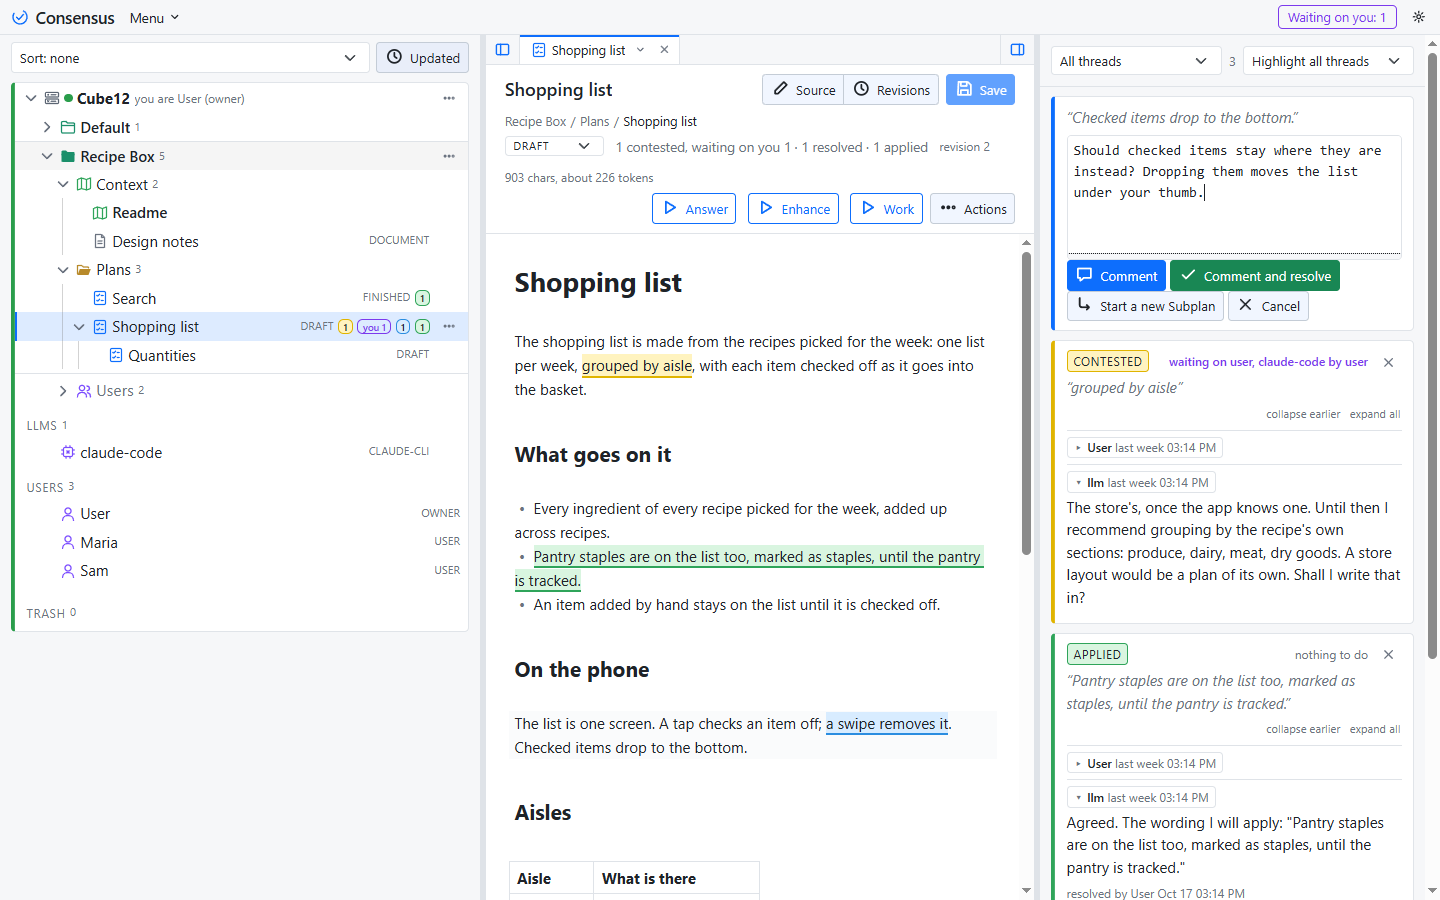Collapse the Recipe Box folder
This screenshot has height=900, width=1440.
pos(47,156)
